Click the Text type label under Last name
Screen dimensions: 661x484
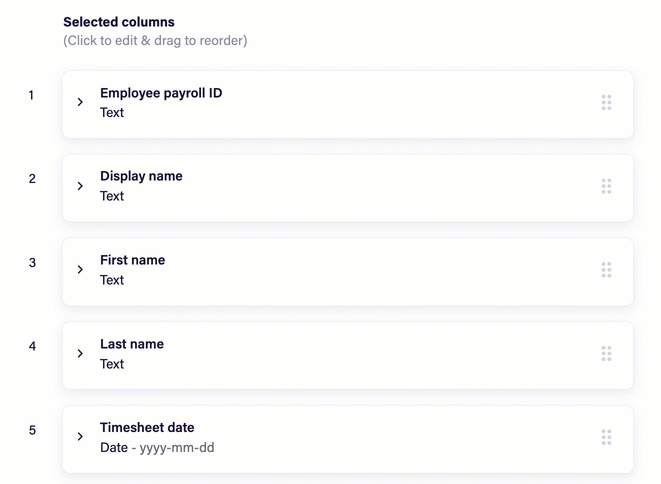pyautogui.click(x=112, y=364)
